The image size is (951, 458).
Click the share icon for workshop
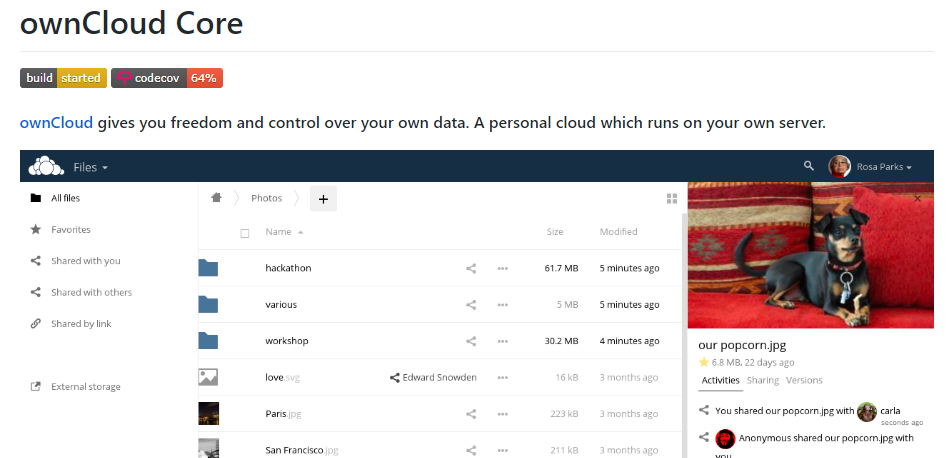(471, 341)
